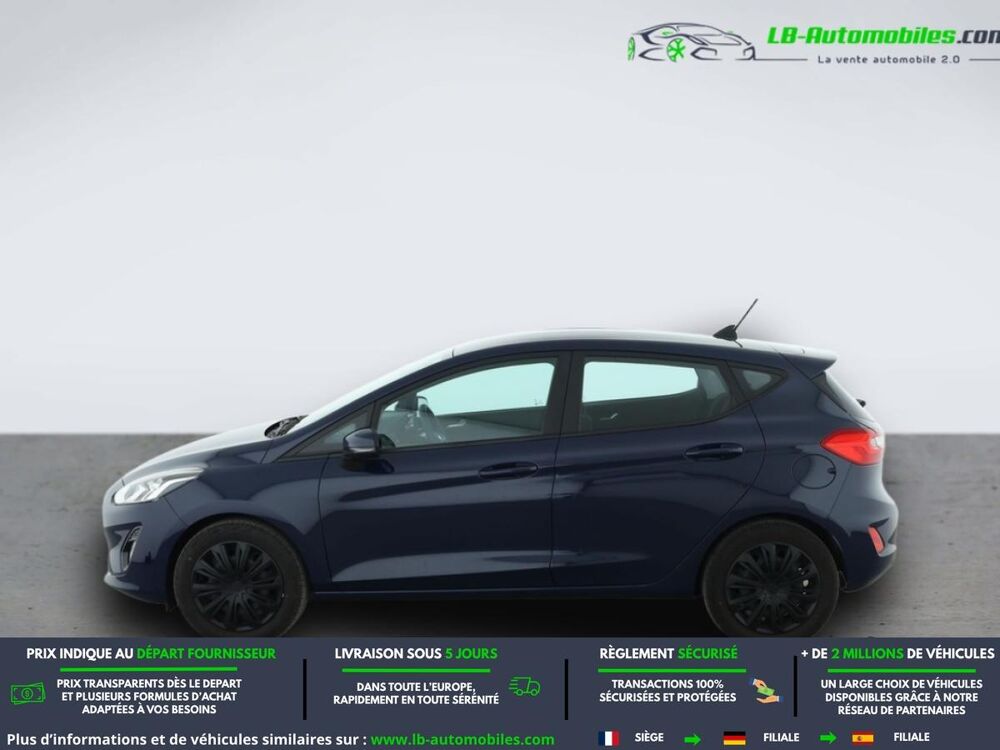Screen dimensions: 1000x750
Task: Open the www.lb-automobiles.com link
Action: click(x=462, y=740)
